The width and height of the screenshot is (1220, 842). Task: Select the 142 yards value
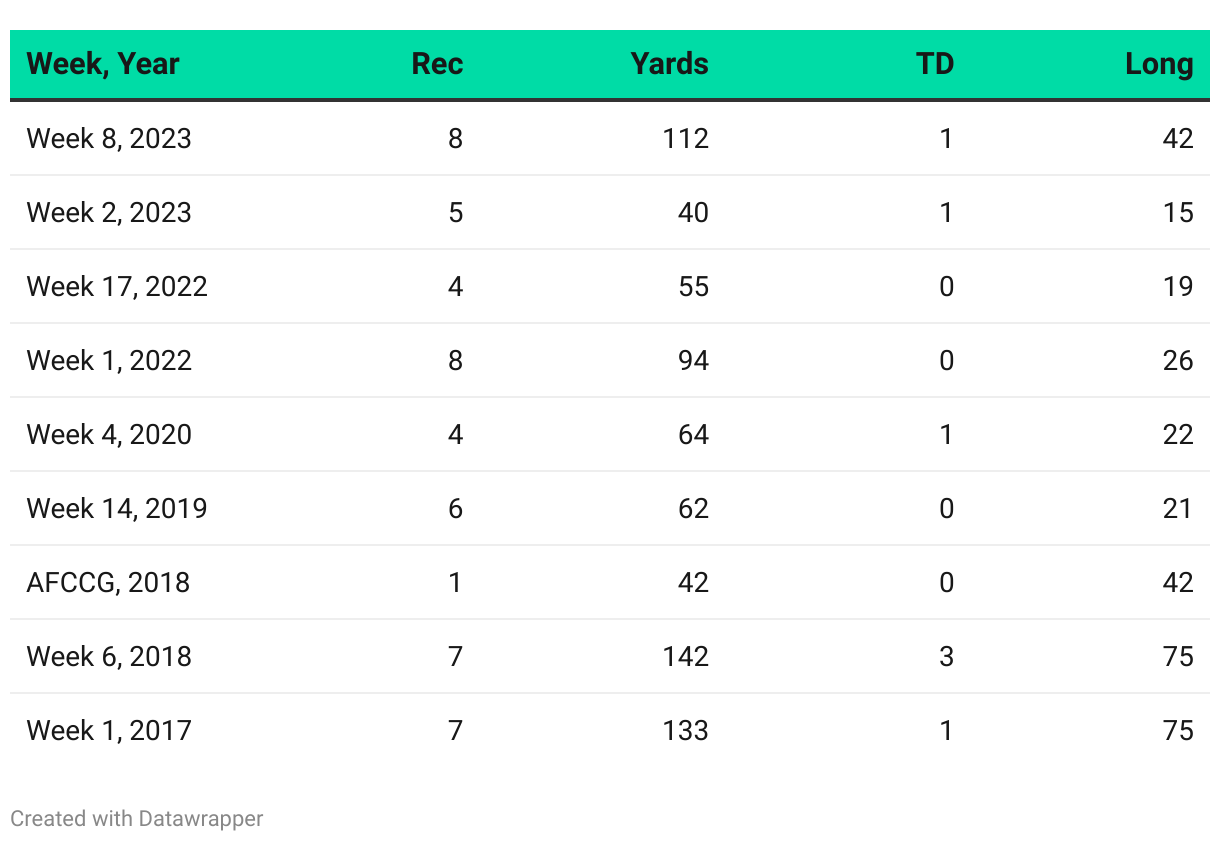point(685,656)
